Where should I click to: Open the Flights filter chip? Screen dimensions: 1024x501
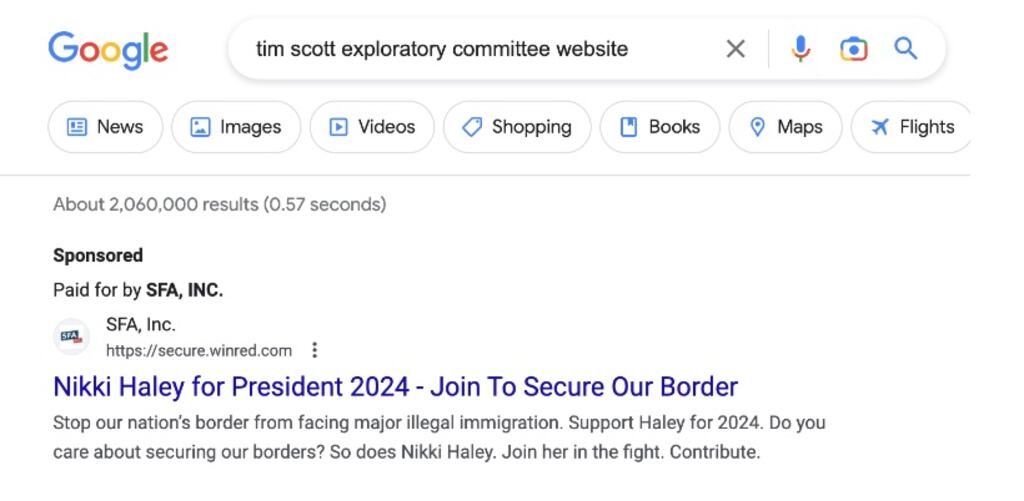click(x=912, y=127)
